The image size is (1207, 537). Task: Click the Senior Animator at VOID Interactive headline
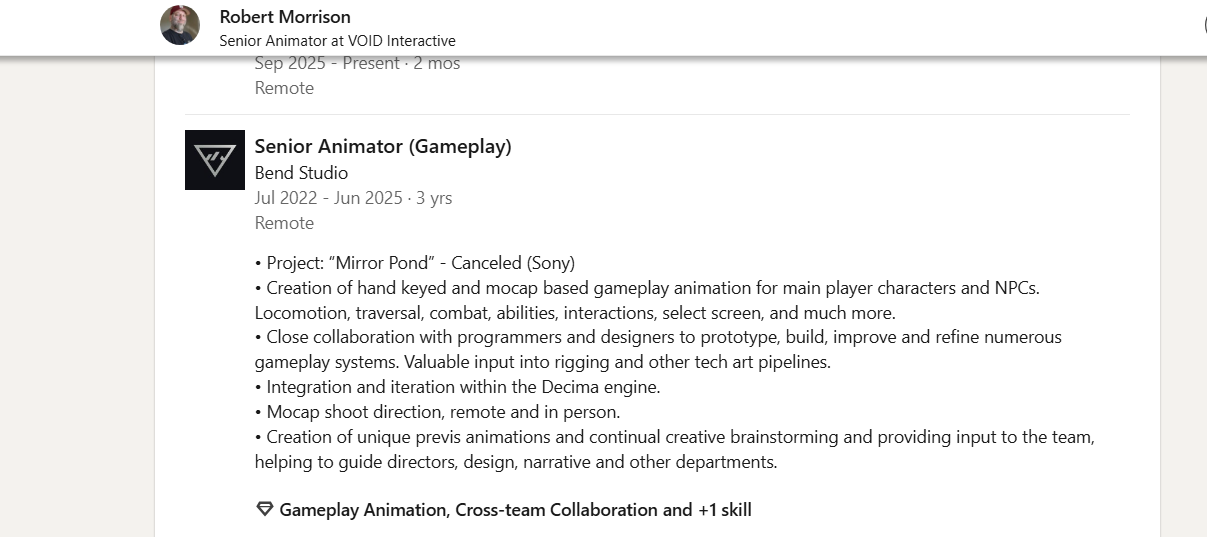[x=337, y=41]
